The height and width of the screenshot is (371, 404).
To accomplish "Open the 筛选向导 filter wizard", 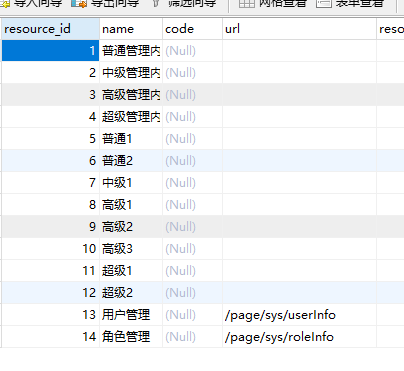I will tap(184, 3).
